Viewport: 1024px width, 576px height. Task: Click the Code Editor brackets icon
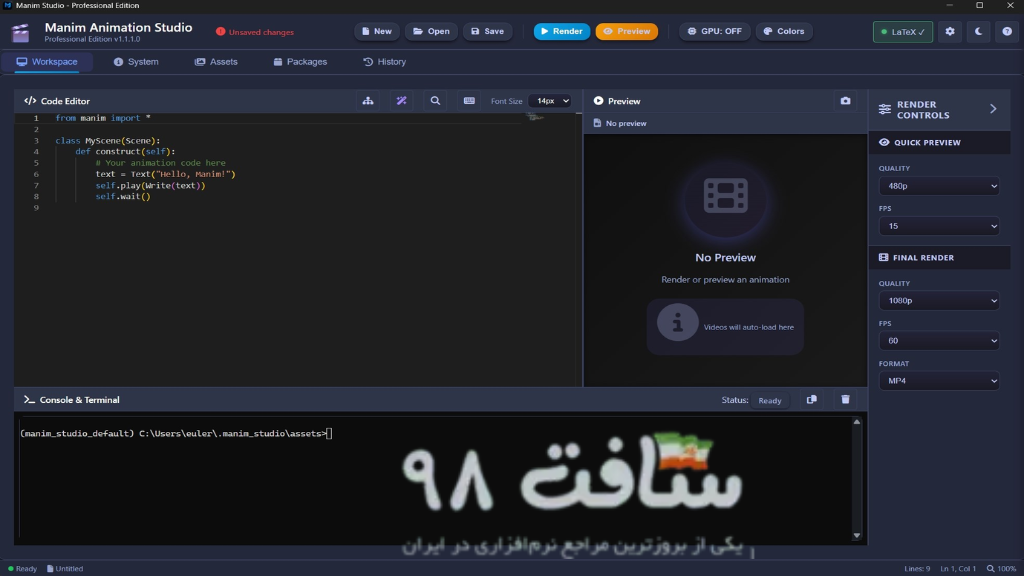[30, 101]
